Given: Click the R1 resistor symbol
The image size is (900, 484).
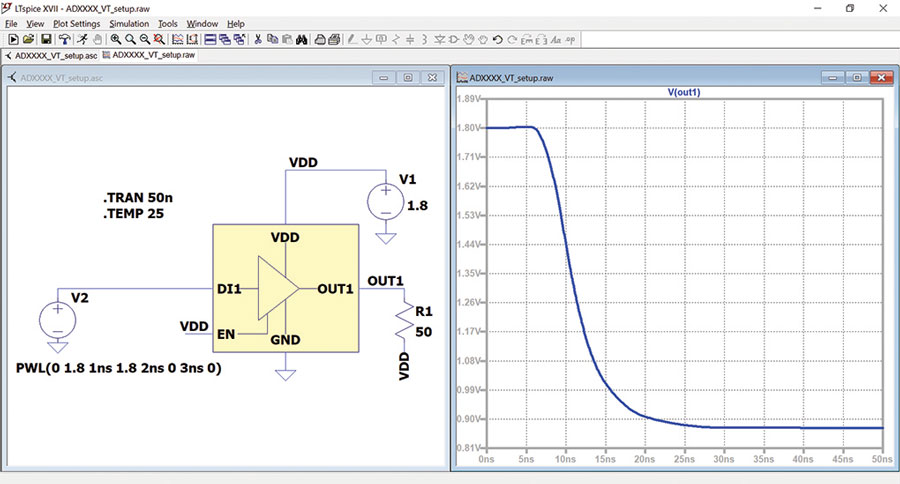Looking at the screenshot, I should tap(405, 320).
